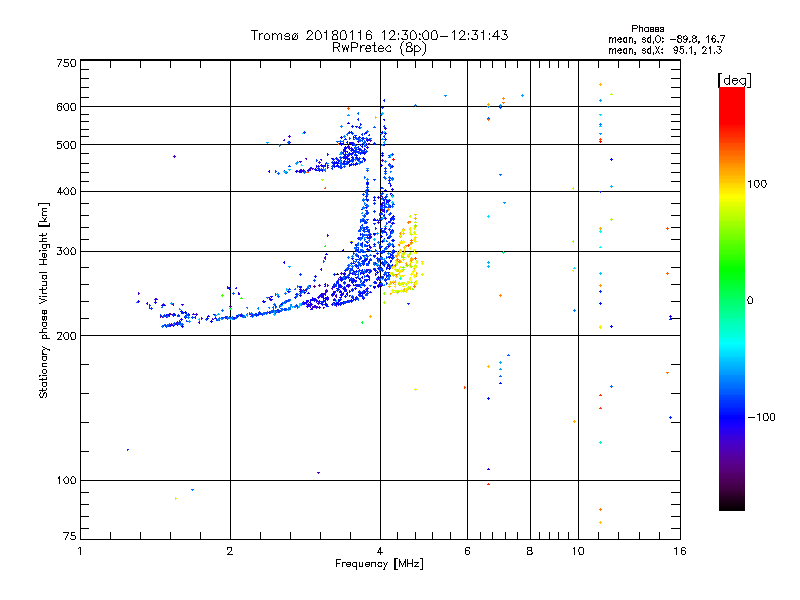Click the x-axis '6' tick label

click(467, 551)
